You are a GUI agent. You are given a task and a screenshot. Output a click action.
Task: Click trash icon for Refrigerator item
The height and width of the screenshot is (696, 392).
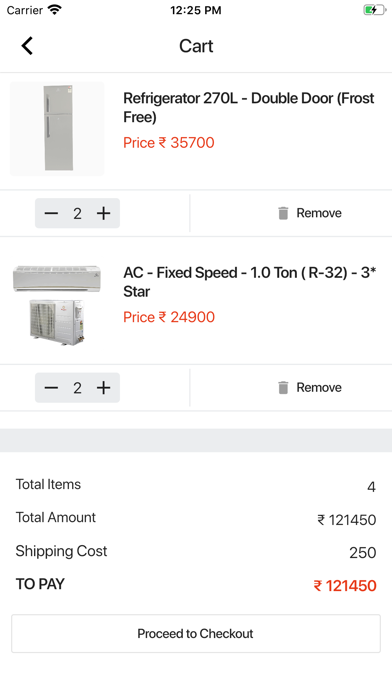(x=283, y=213)
